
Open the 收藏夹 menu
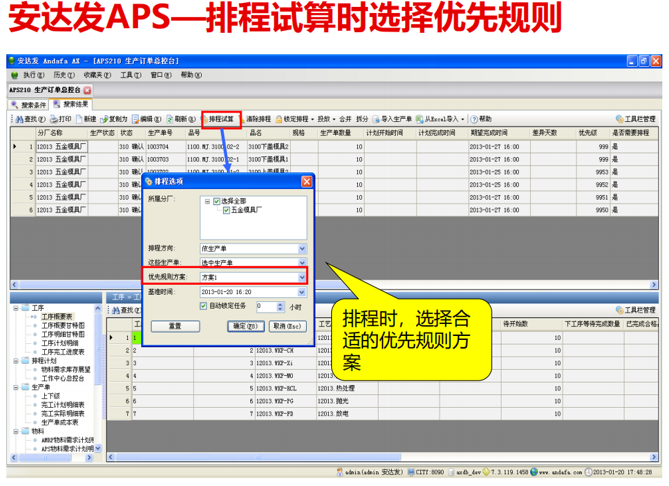click(x=97, y=75)
